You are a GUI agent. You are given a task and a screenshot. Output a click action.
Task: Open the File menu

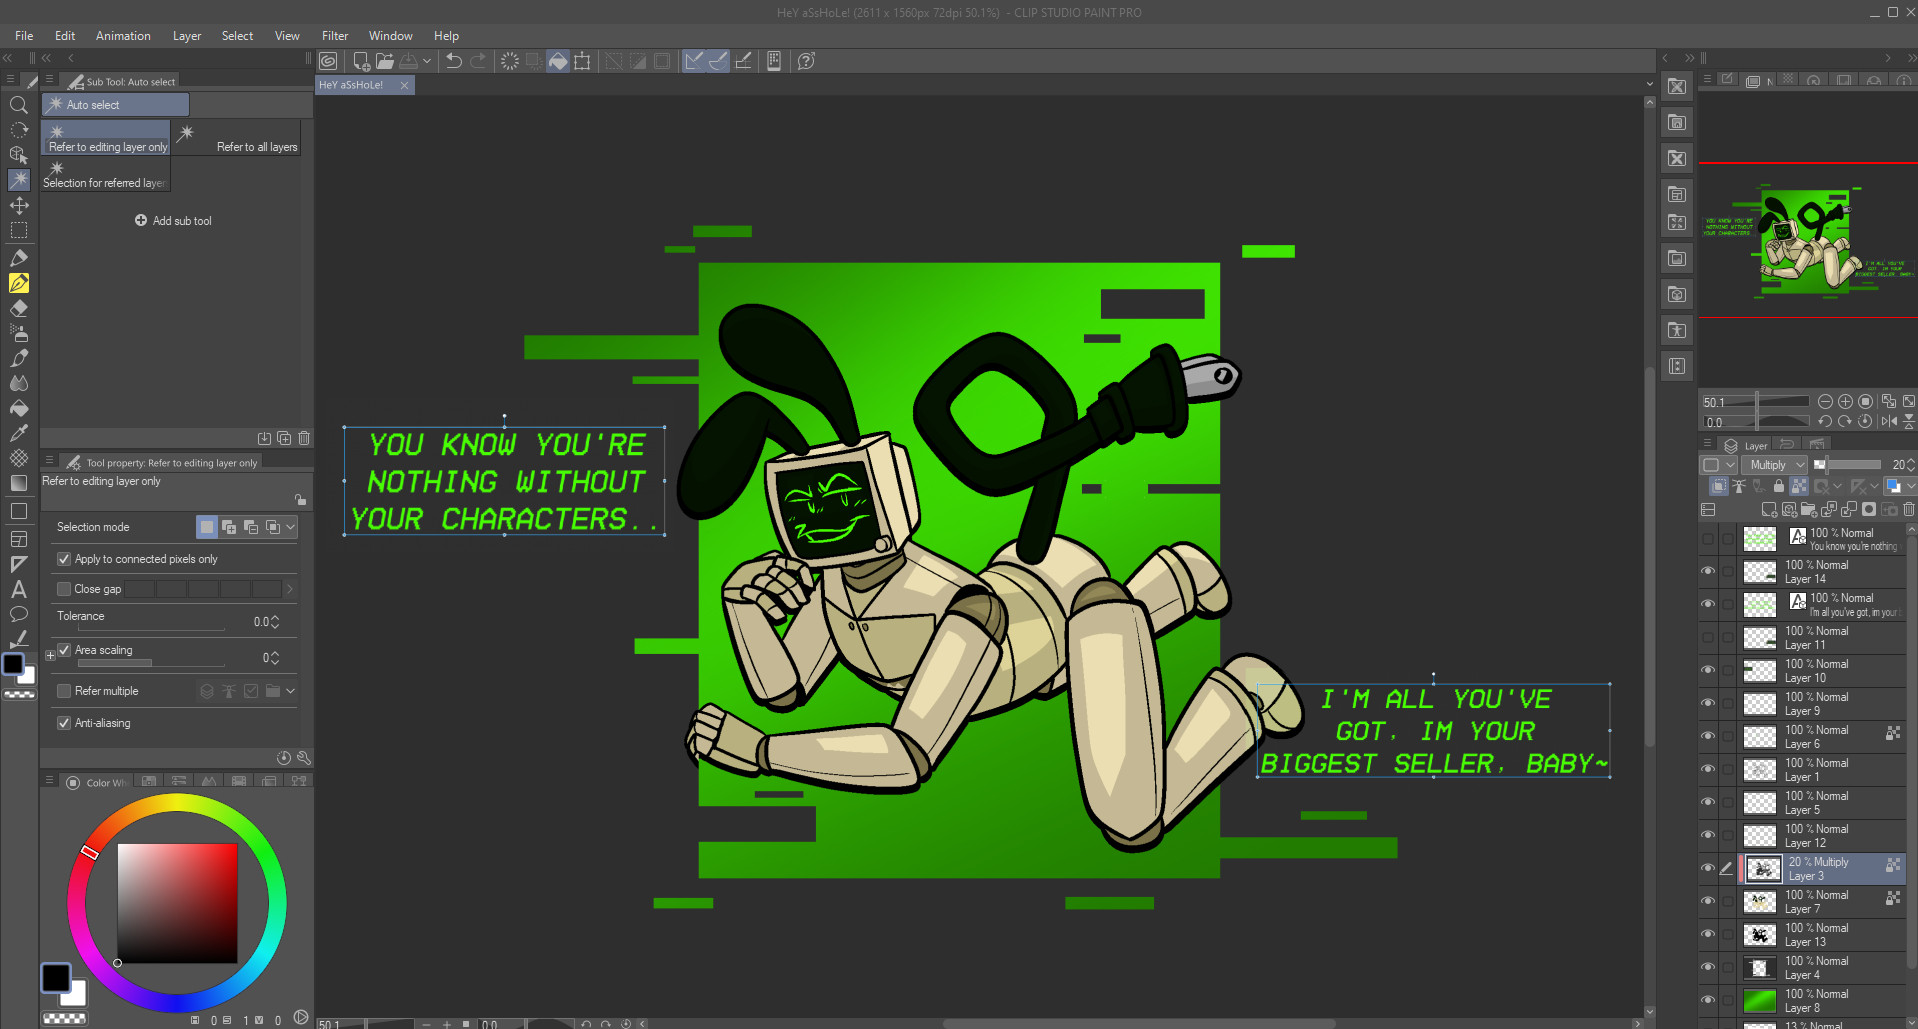(x=24, y=36)
